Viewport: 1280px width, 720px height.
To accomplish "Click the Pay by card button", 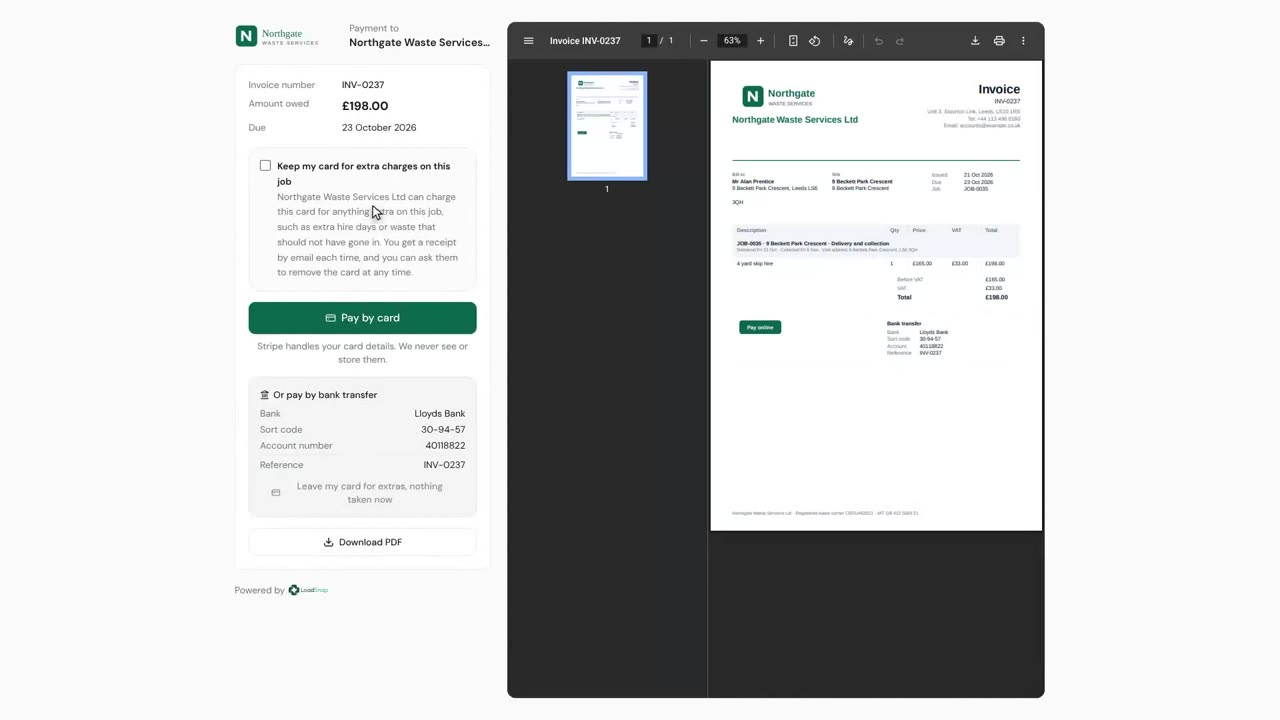I will [362, 318].
